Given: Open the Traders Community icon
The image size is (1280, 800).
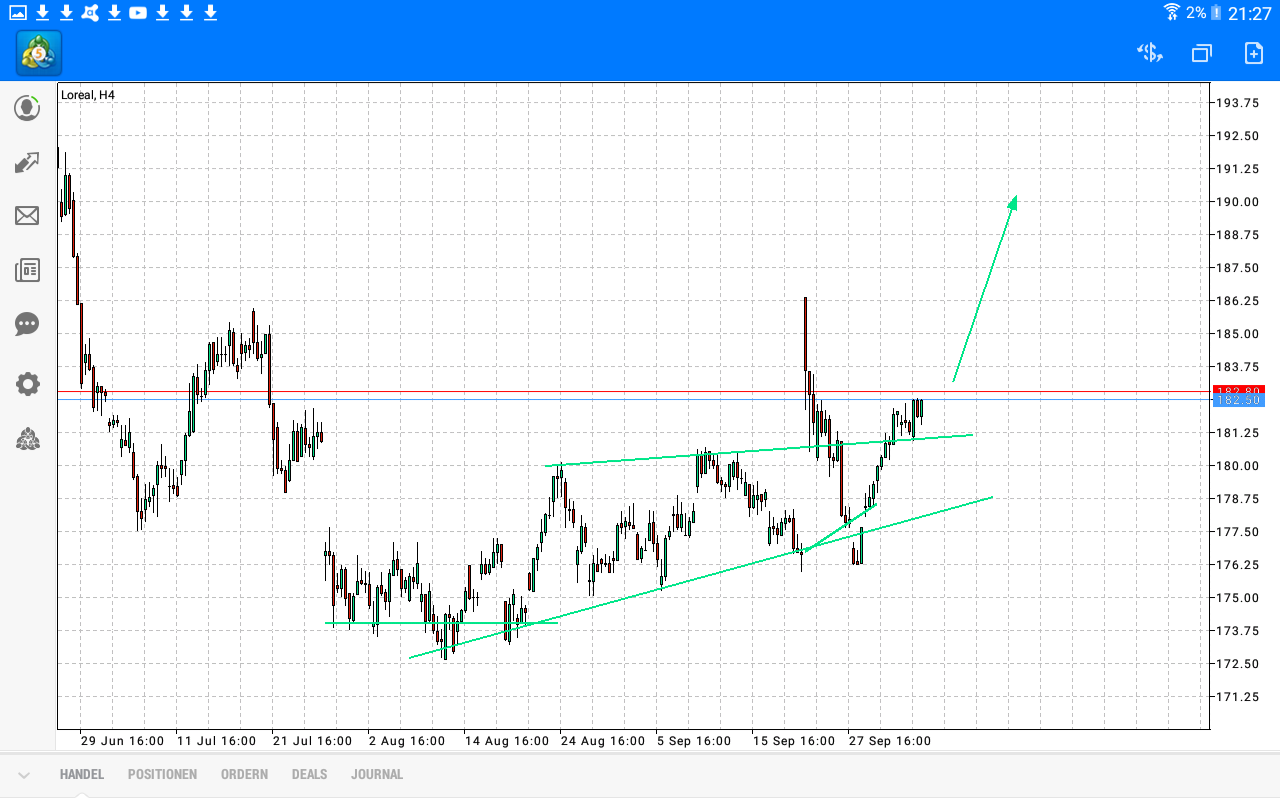Looking at the screenshot, I should 27,439.
